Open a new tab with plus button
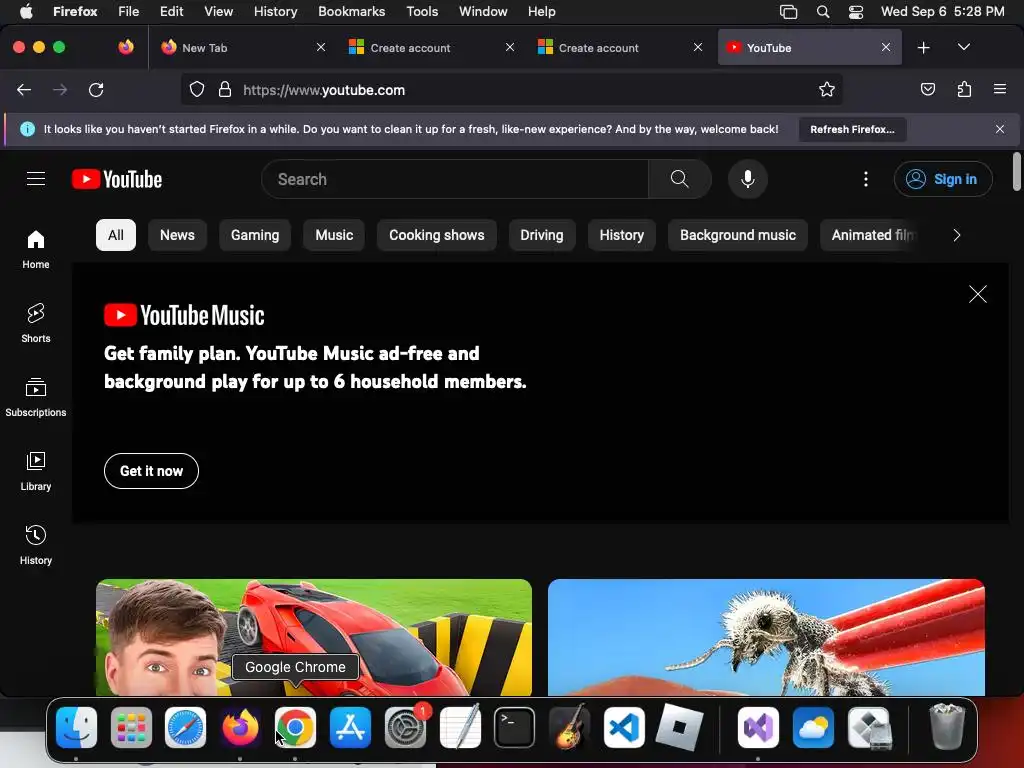The height and width of the screenshot is (768, 1024). click(x=923, y=48)
